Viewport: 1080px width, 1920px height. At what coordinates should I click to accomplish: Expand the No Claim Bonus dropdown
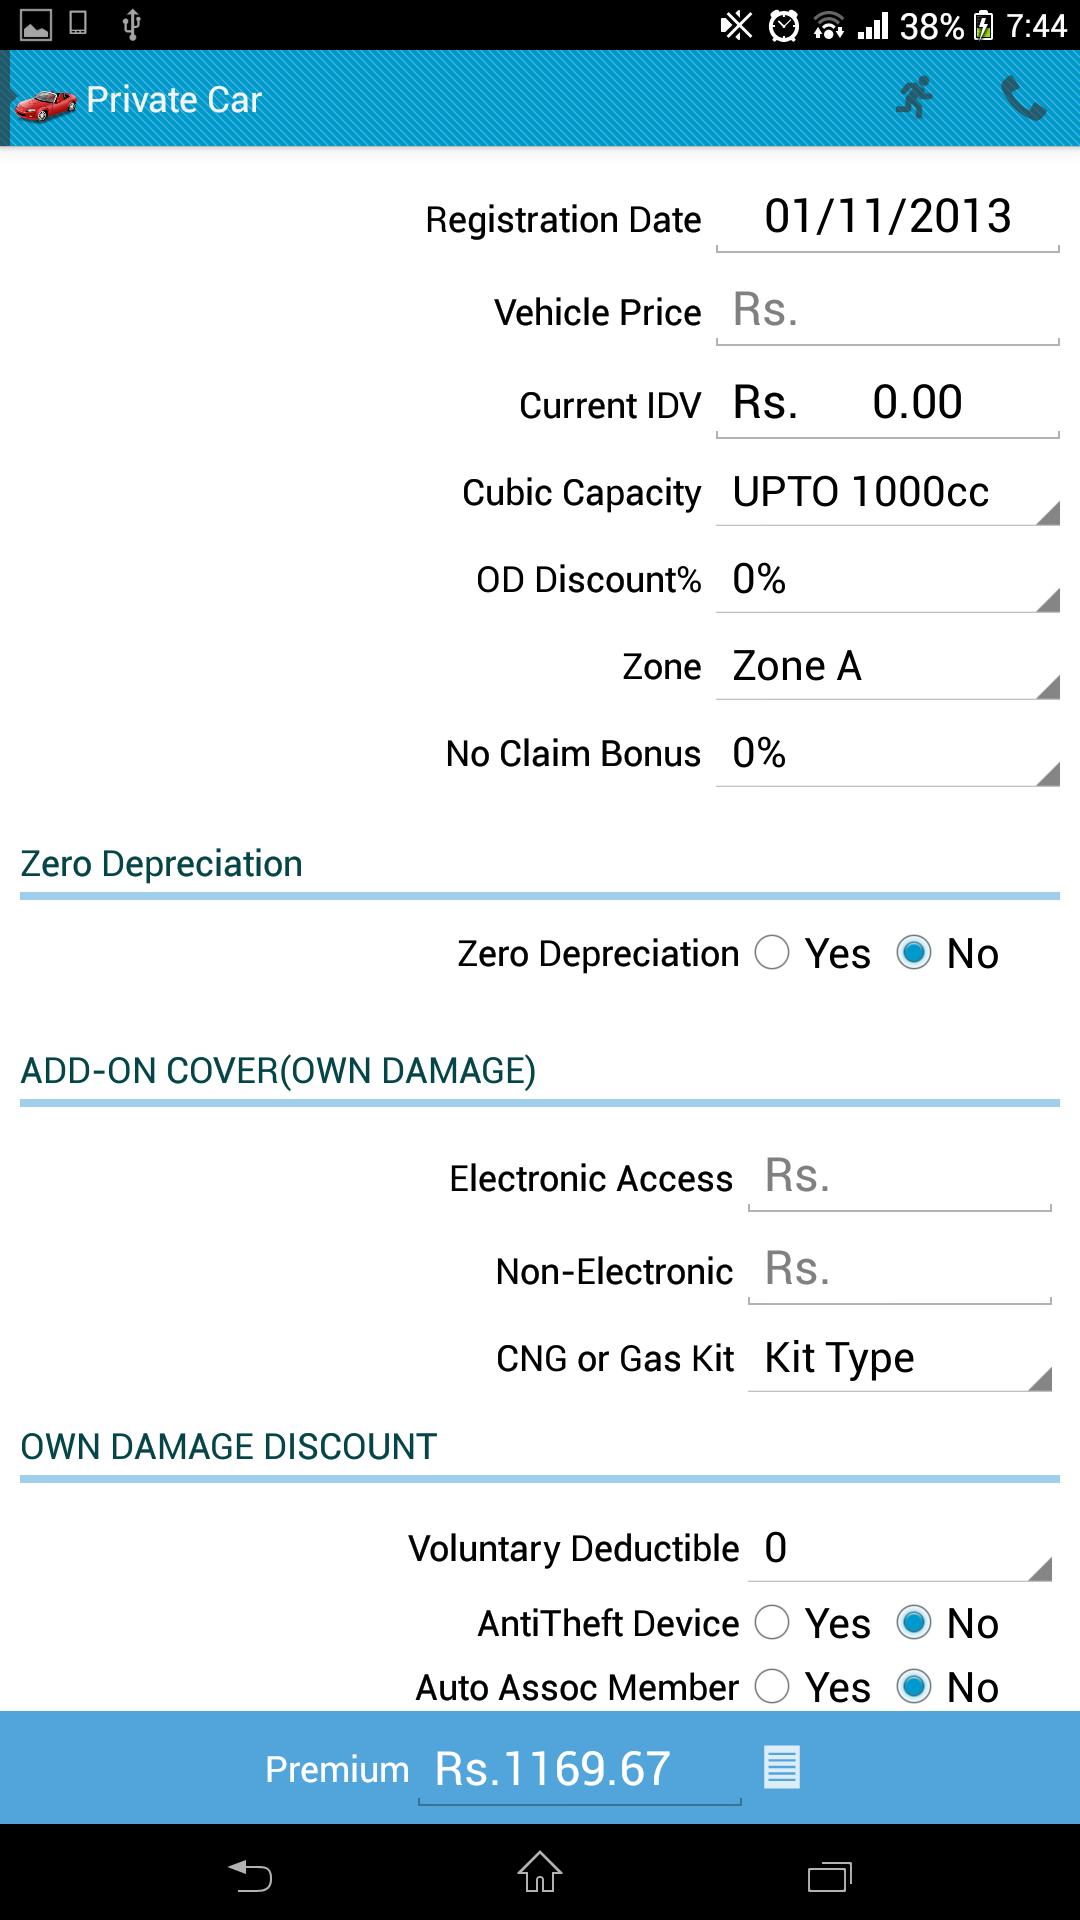click(x=888, y=754)
